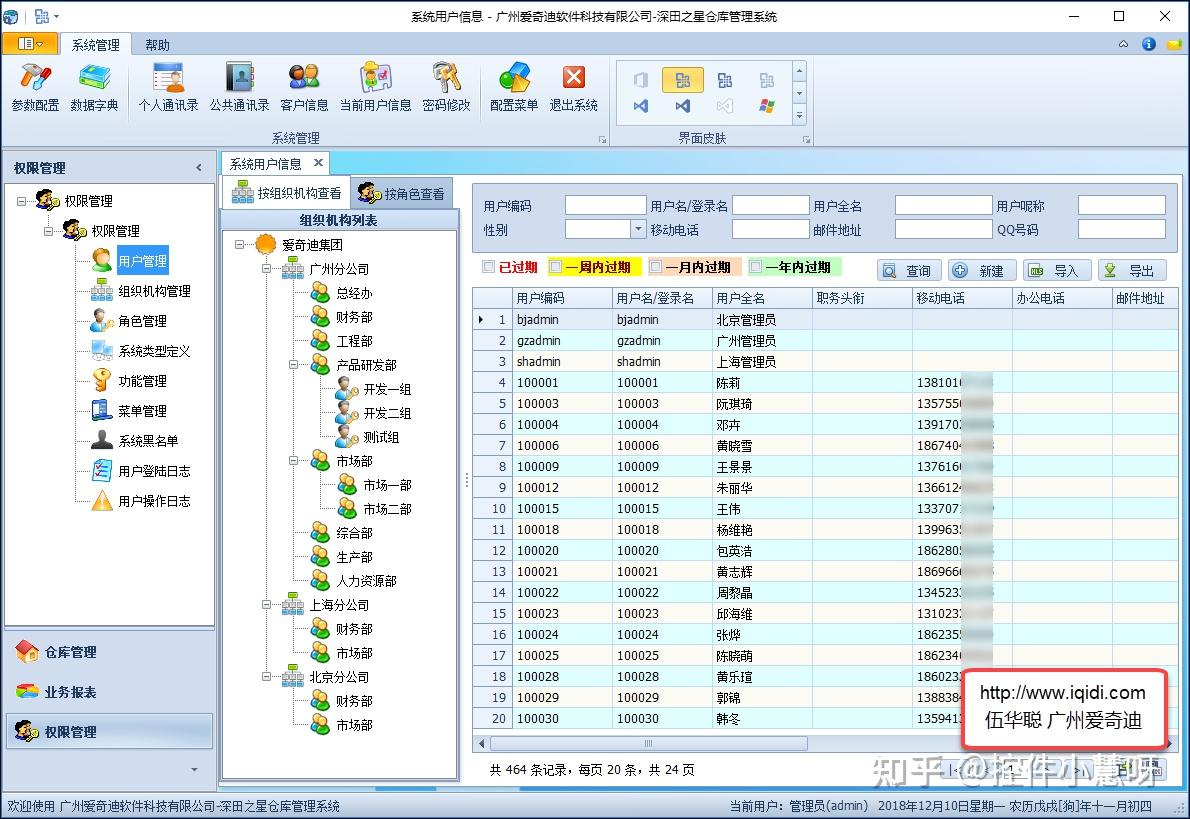The height and width of the screenshot is (819, 1190).
Task: Collapse the 产品研发部 branch
Action: pyautogui.click(x=292, y=364)
